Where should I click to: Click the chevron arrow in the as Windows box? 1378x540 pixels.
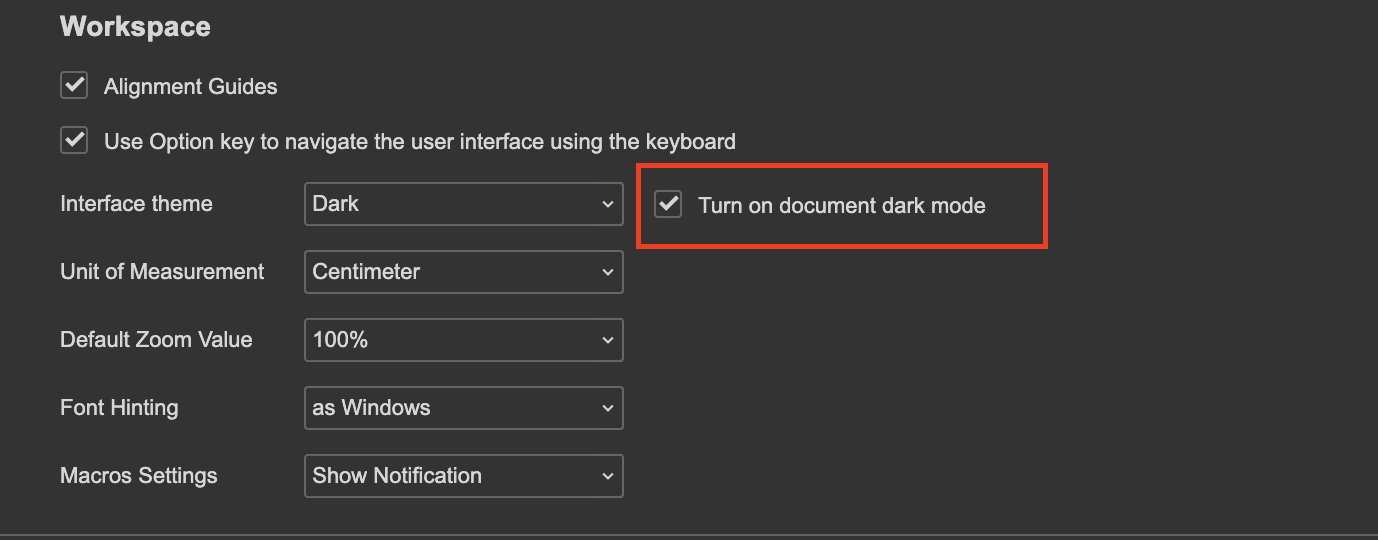pos(607,409)
